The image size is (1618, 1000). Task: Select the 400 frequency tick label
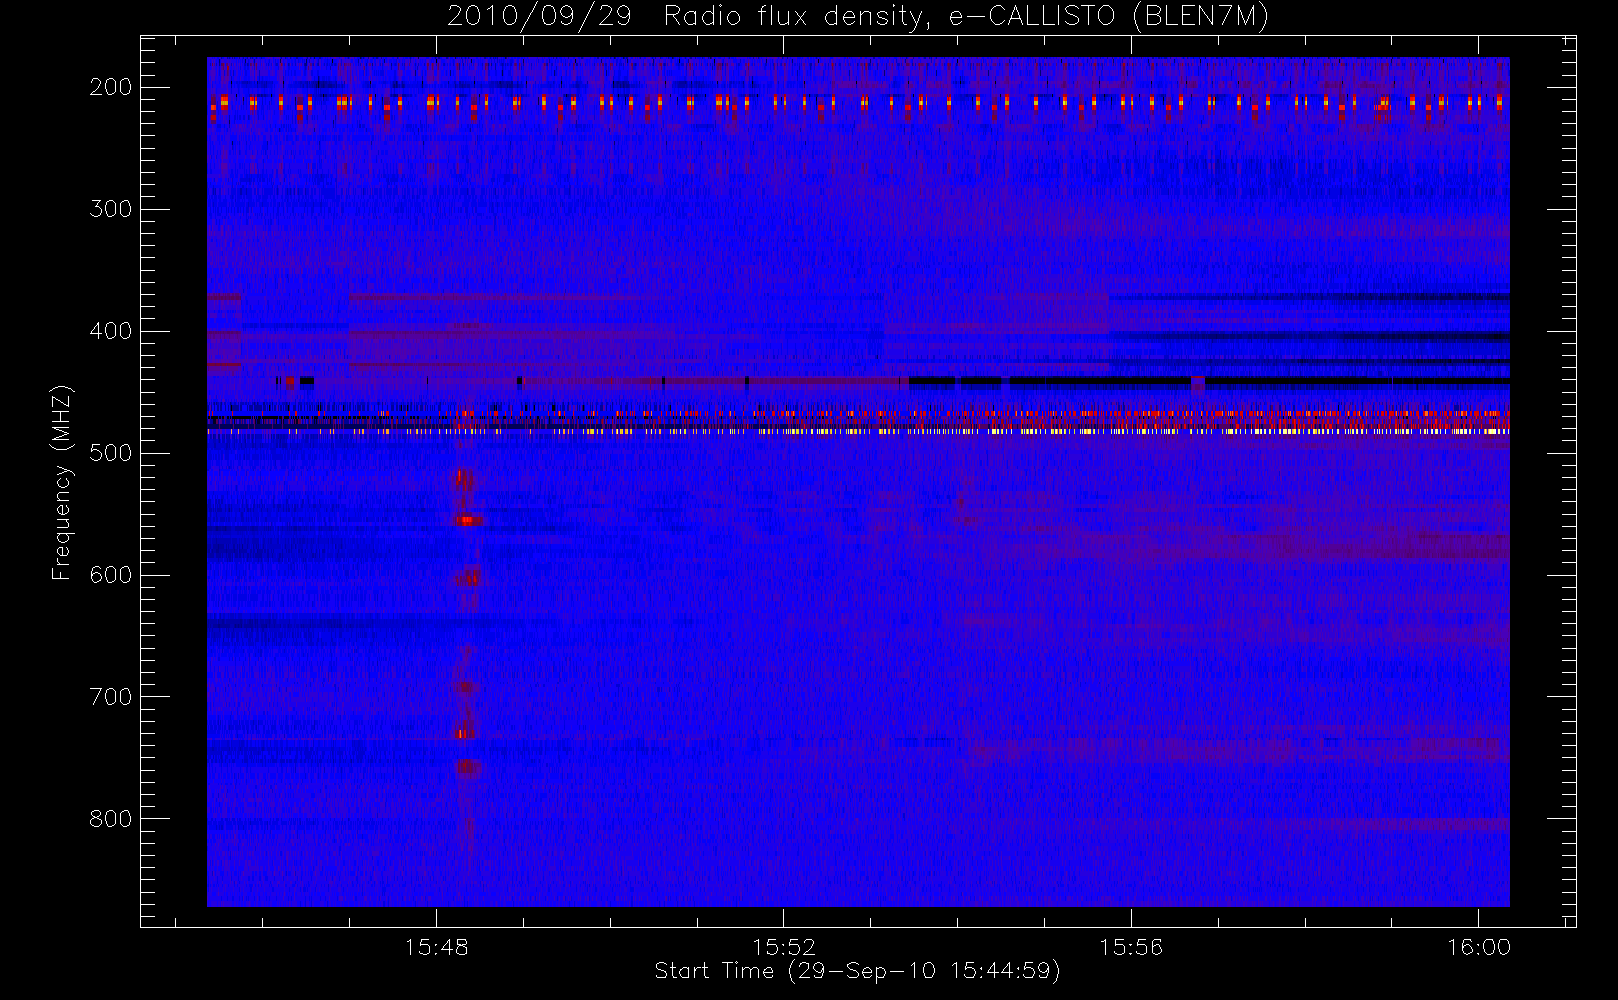[110, 331]
